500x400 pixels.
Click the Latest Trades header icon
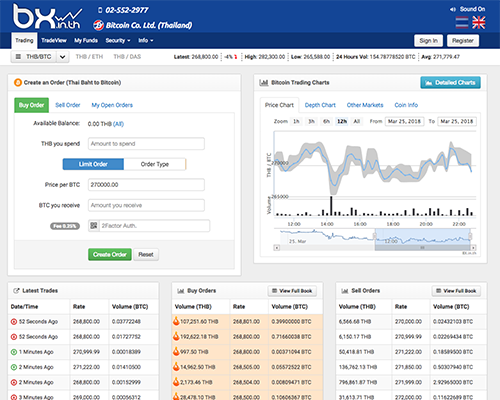[x=16, y=291]
